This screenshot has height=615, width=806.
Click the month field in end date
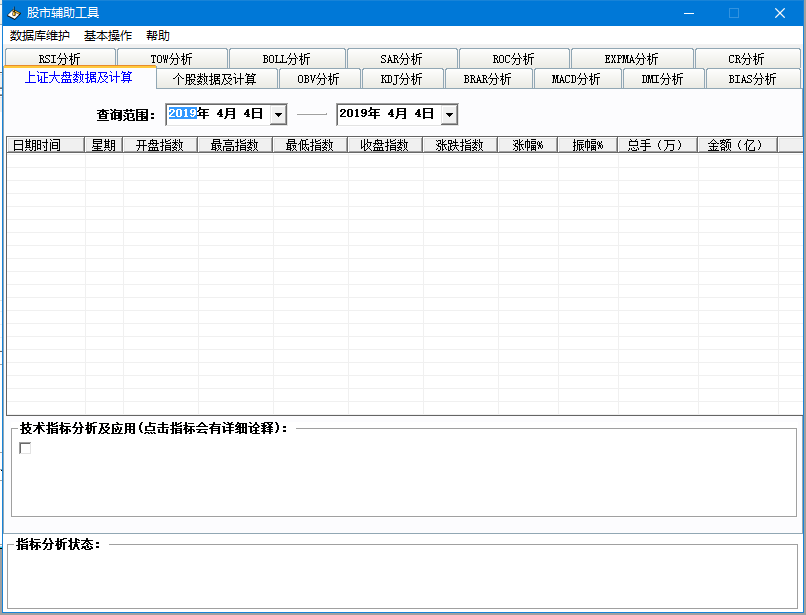pos(391,114)
